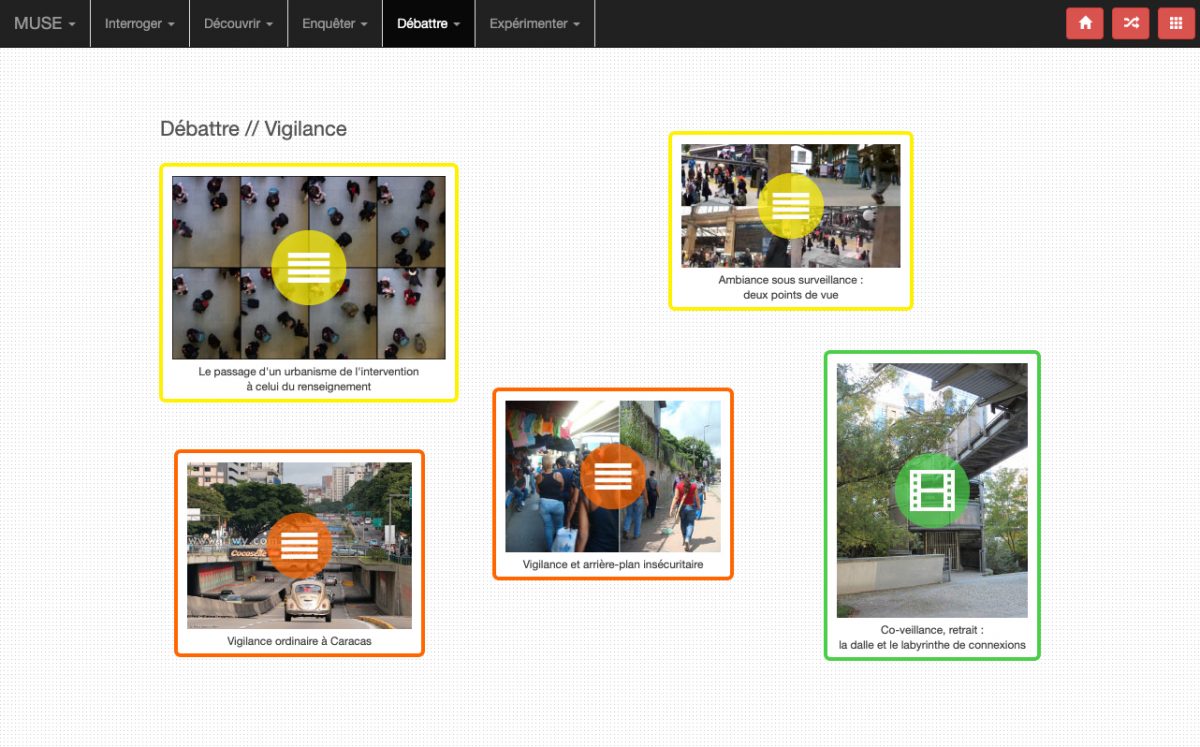Click the red shuffle icon button
The height and width of the screenshot is (747, 1200).
[x=1130, y=23]
